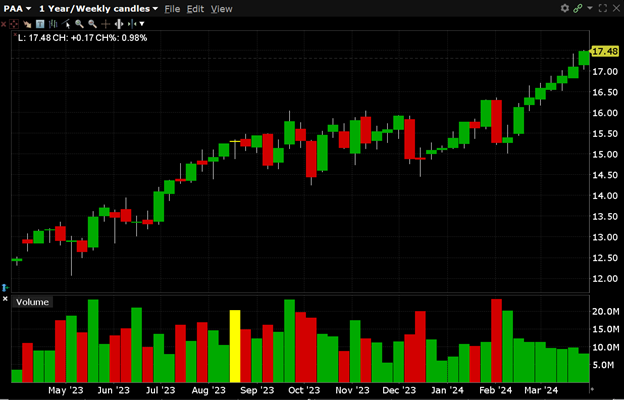Maximize chart with fullscreen icon

click(x=603, y=8)
